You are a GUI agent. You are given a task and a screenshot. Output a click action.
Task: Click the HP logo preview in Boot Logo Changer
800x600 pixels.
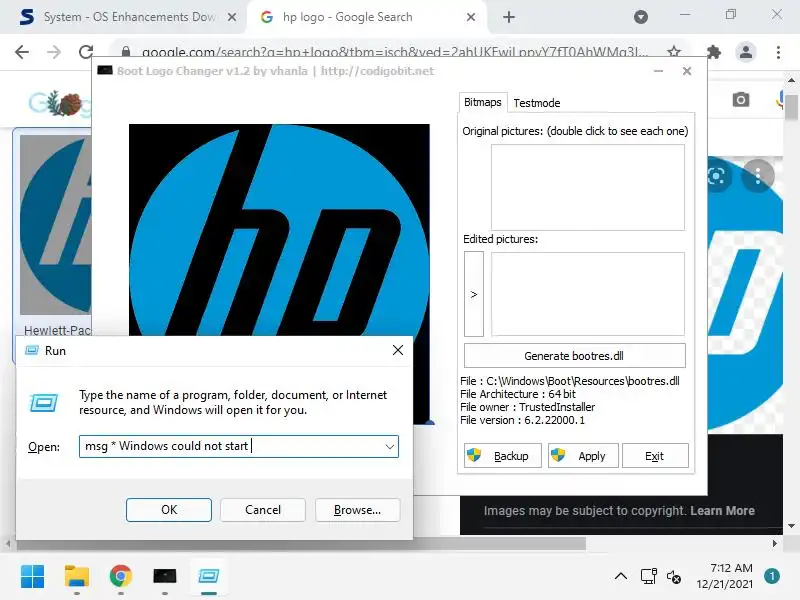pyautogui.click(x=279, y=230)
